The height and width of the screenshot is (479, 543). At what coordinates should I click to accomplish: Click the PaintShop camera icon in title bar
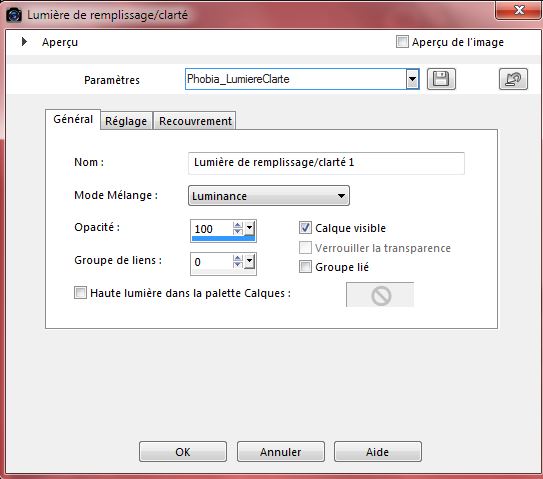pos(14,15)
